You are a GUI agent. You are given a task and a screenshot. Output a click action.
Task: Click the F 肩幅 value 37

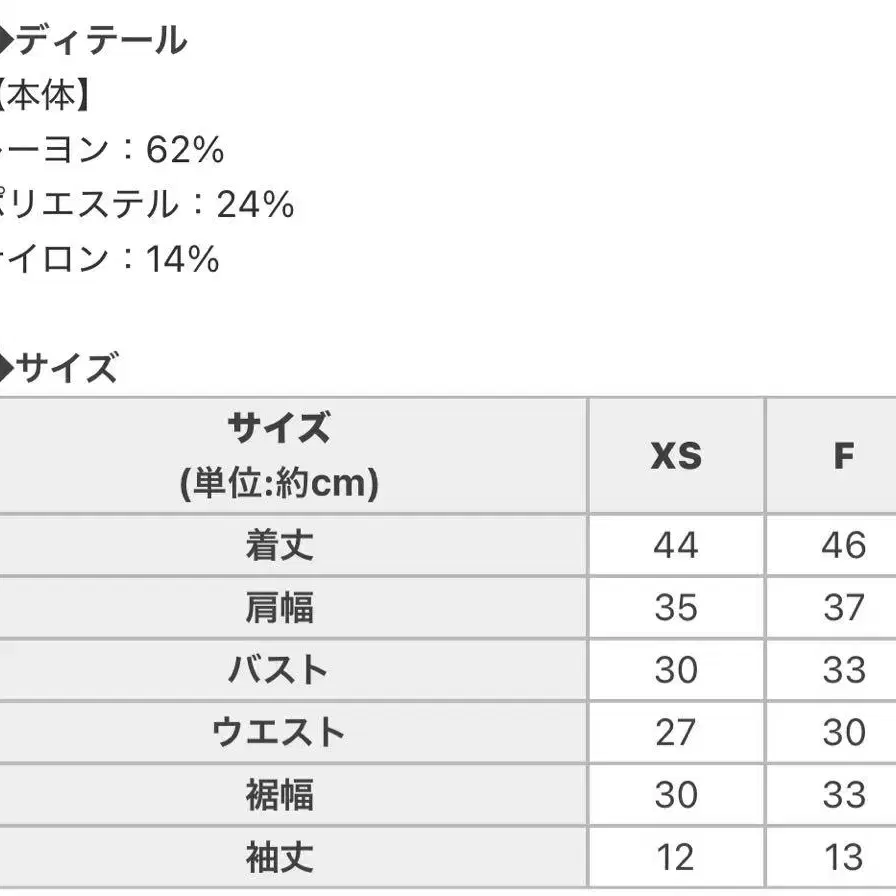pos(843,607)
